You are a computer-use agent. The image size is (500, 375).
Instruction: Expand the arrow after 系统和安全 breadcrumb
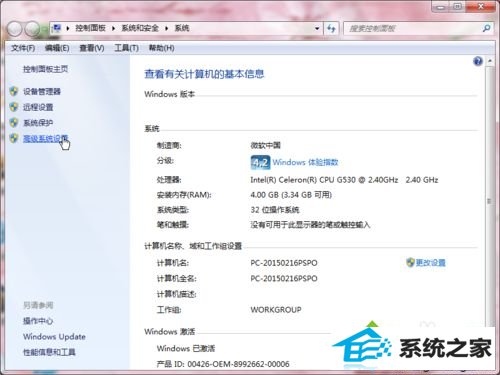tap(166, 28)
